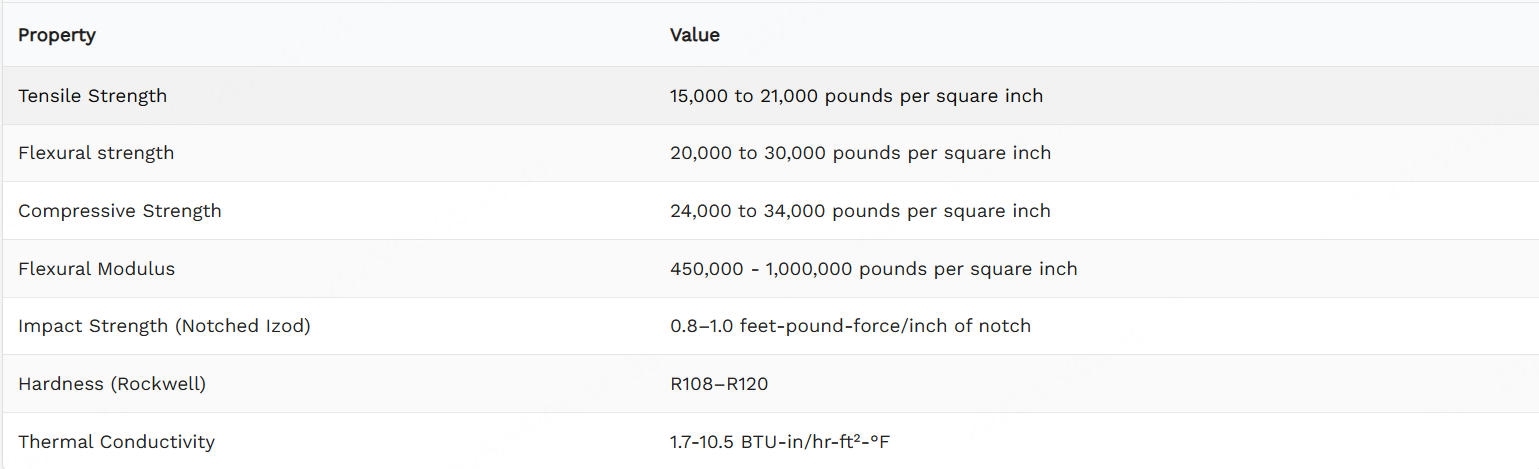Click the 450,000 - 1,000,000 pounds value
Screen dimensions: 1539x469
(874, 269)
